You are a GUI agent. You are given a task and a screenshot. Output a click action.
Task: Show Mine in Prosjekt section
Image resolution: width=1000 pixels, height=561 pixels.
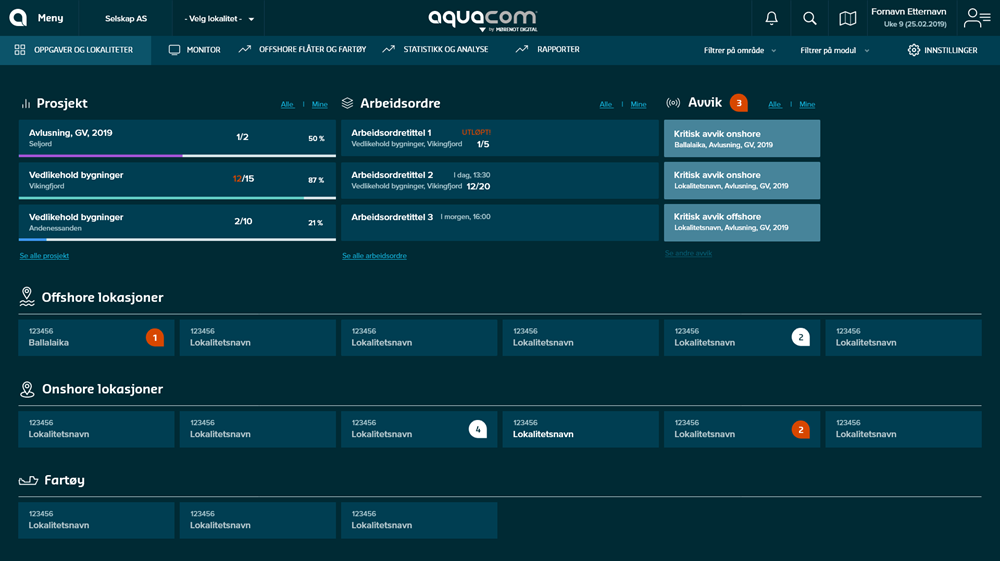[320, 104]
